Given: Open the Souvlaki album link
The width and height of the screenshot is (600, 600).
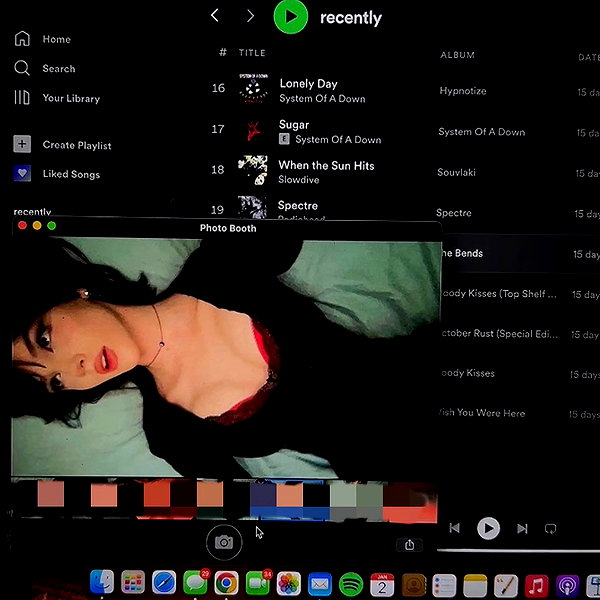Looking at the screenshot, I should 457,173.
